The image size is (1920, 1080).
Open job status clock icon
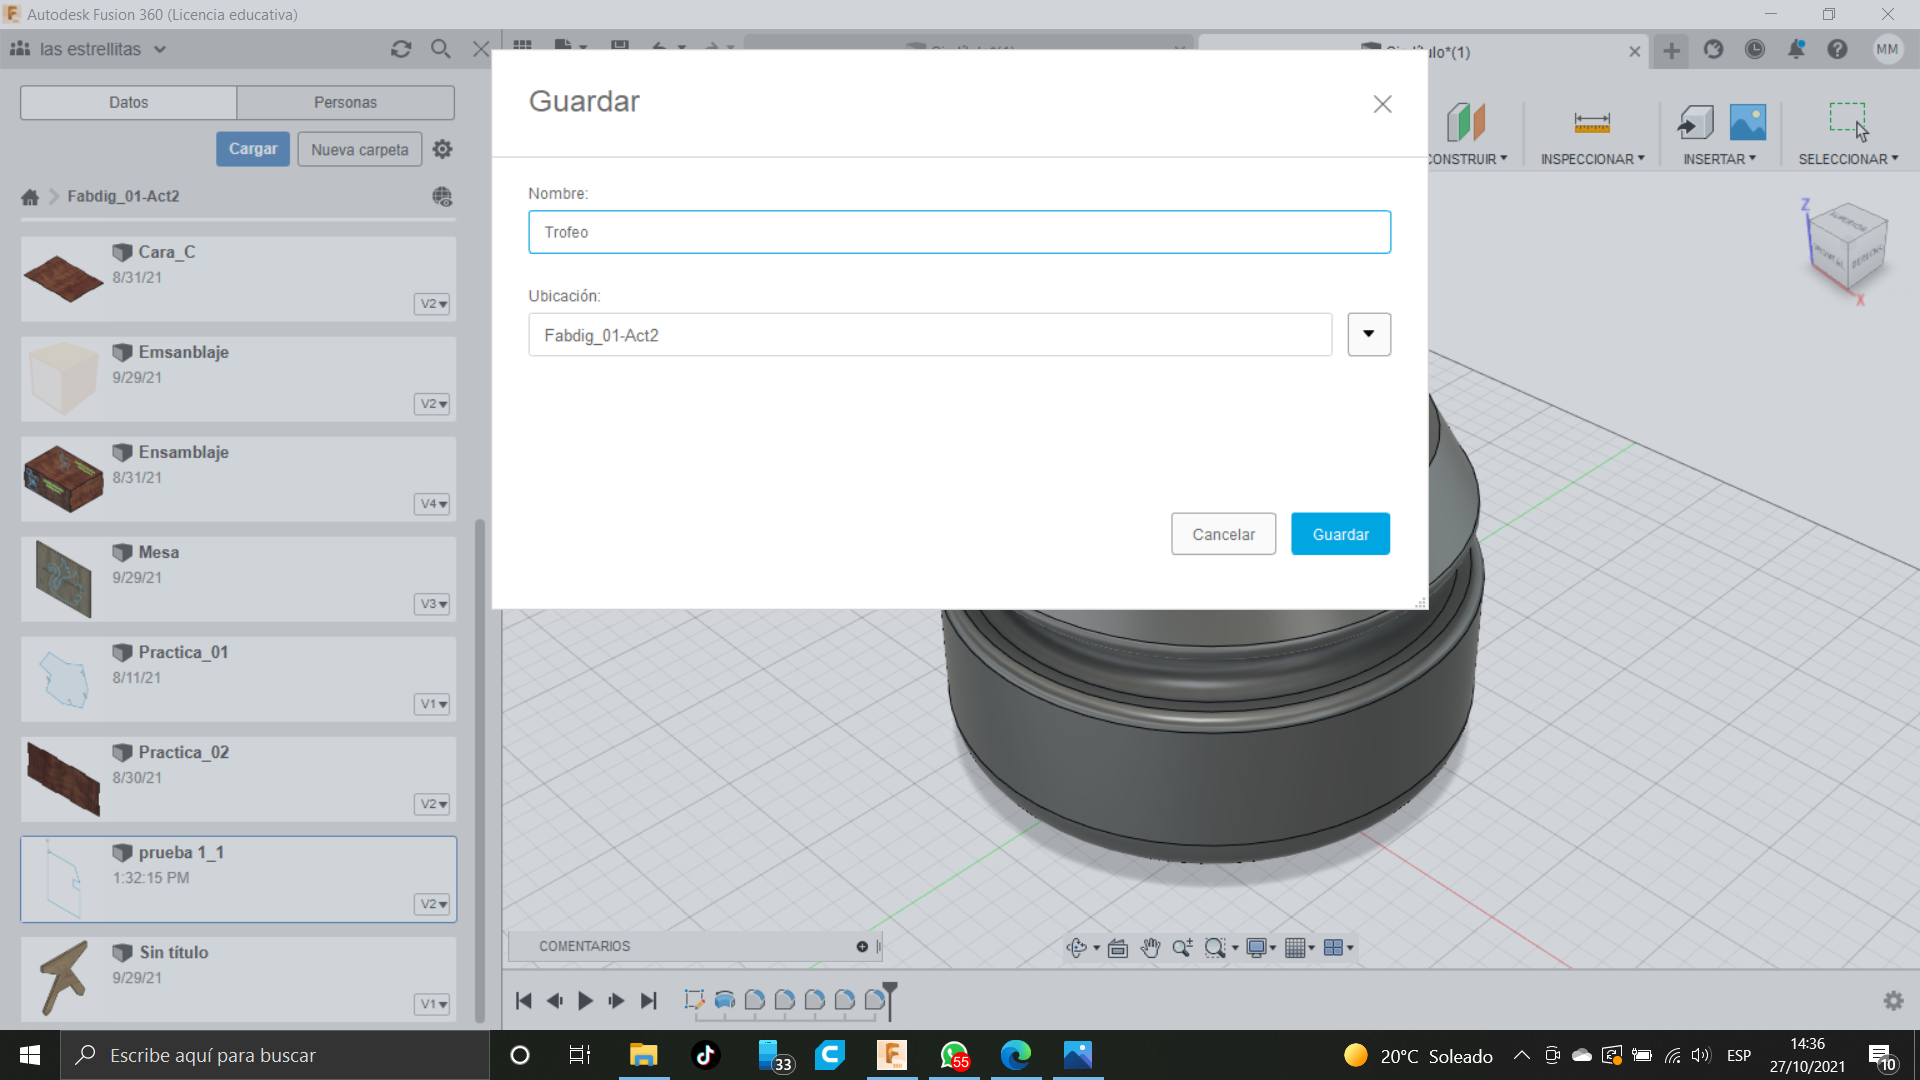pyautogui.click(x=1755, y=50)
